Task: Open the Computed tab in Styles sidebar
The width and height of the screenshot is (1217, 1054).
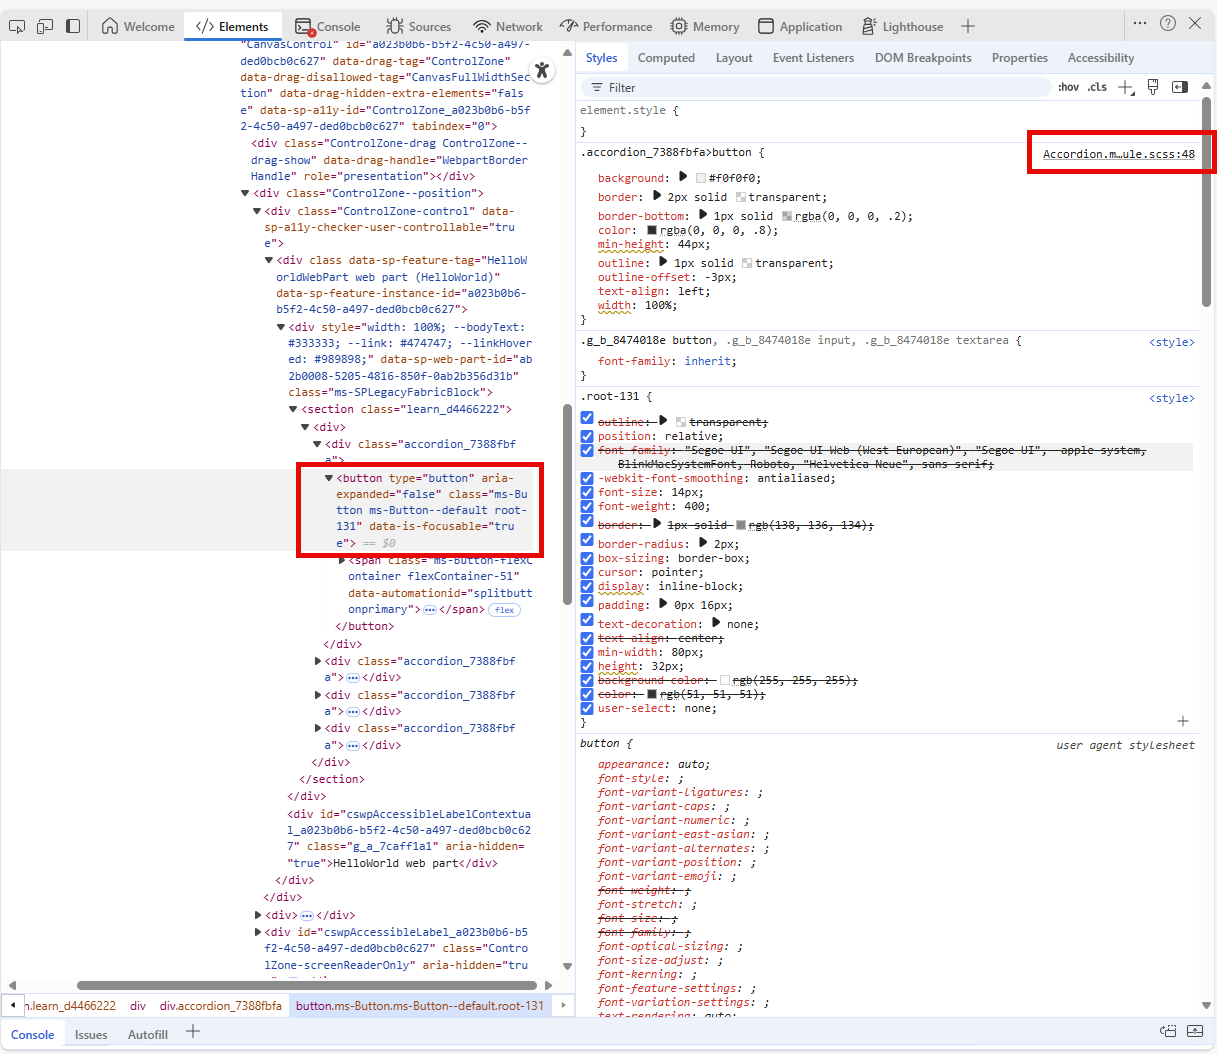Action: 666,57
